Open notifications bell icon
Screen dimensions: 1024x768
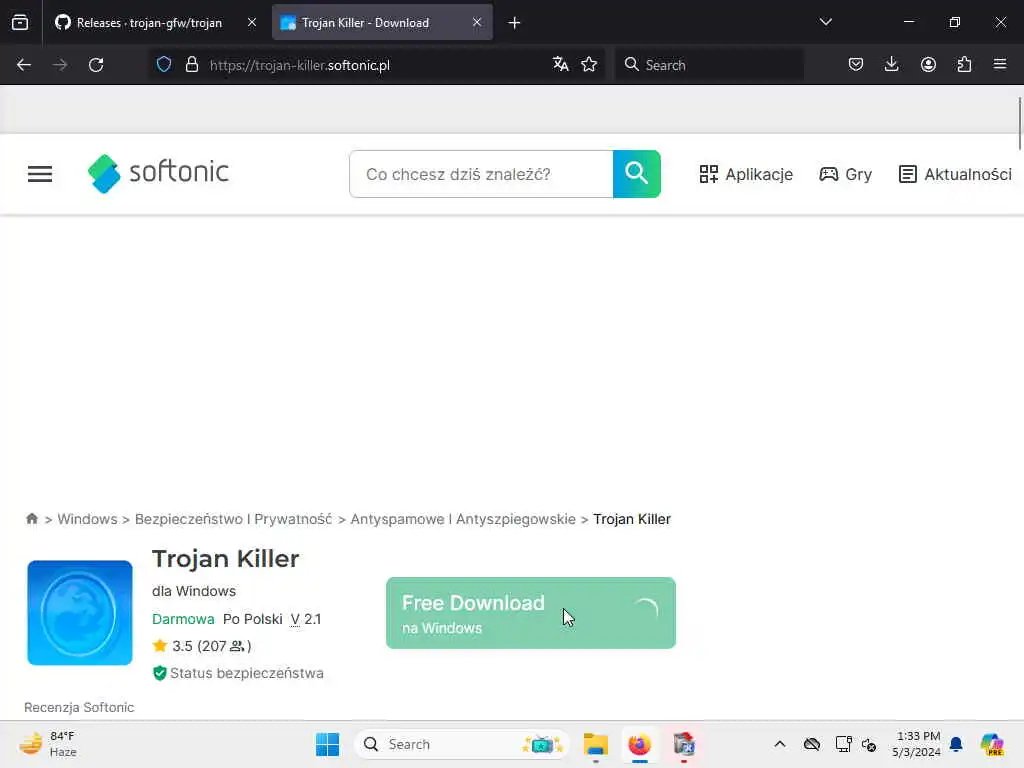tap(956, 744)
